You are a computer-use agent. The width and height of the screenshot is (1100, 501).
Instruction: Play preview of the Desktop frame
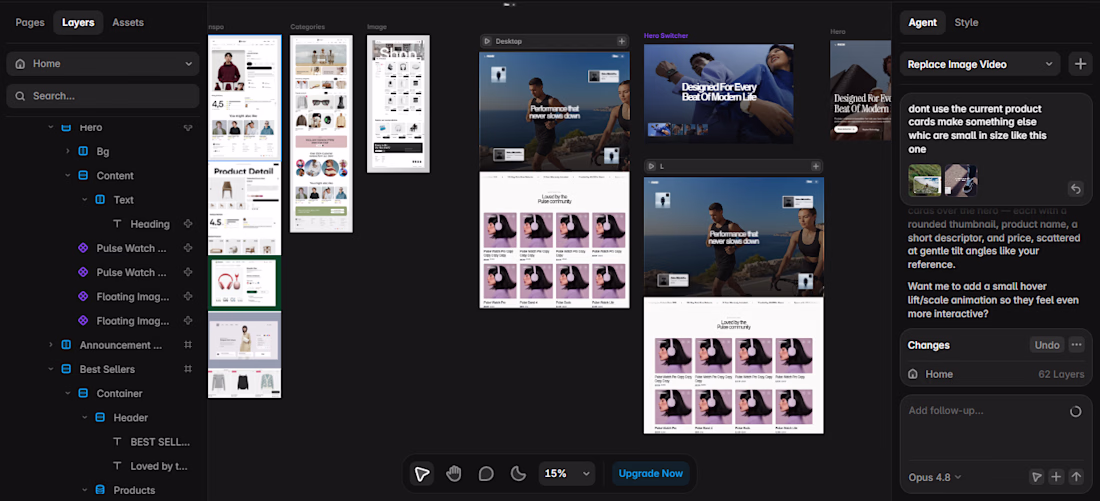coord(488,41)
